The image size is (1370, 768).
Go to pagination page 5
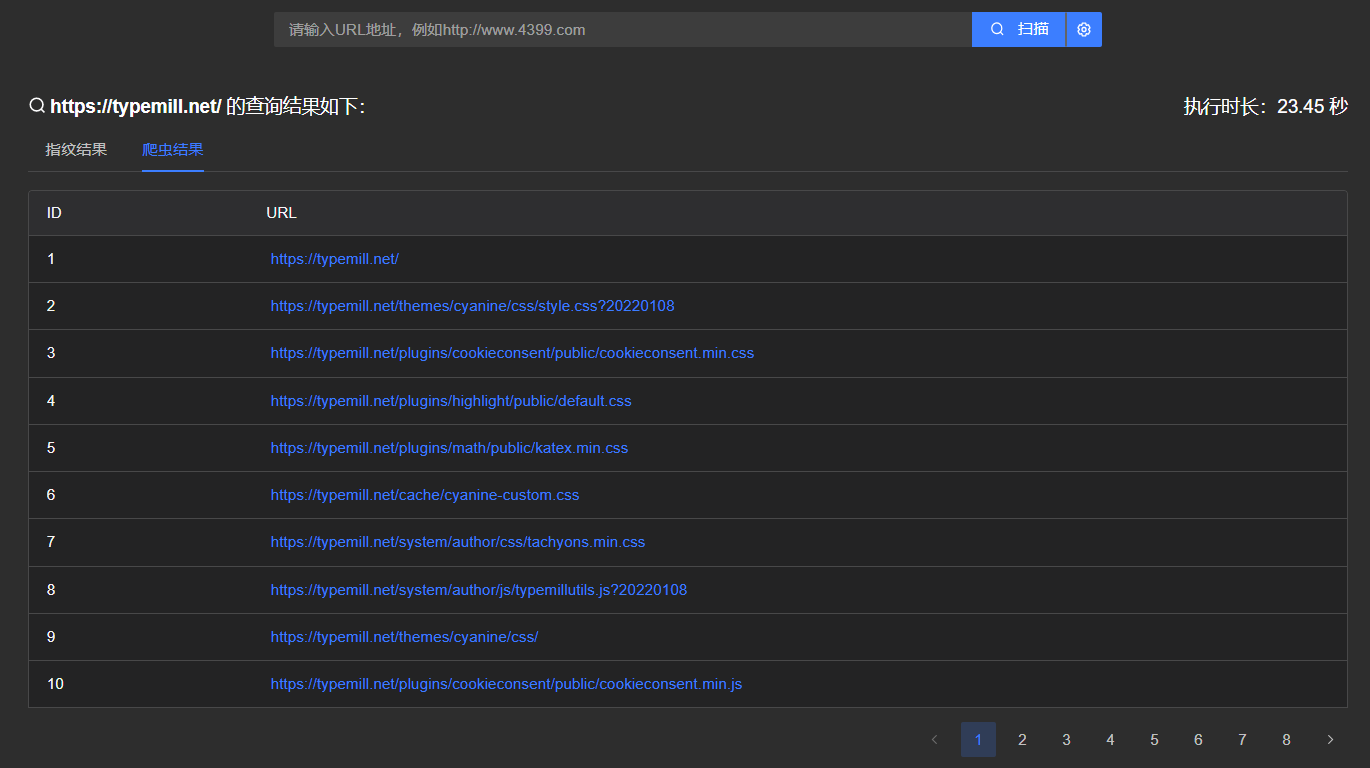1154,740
